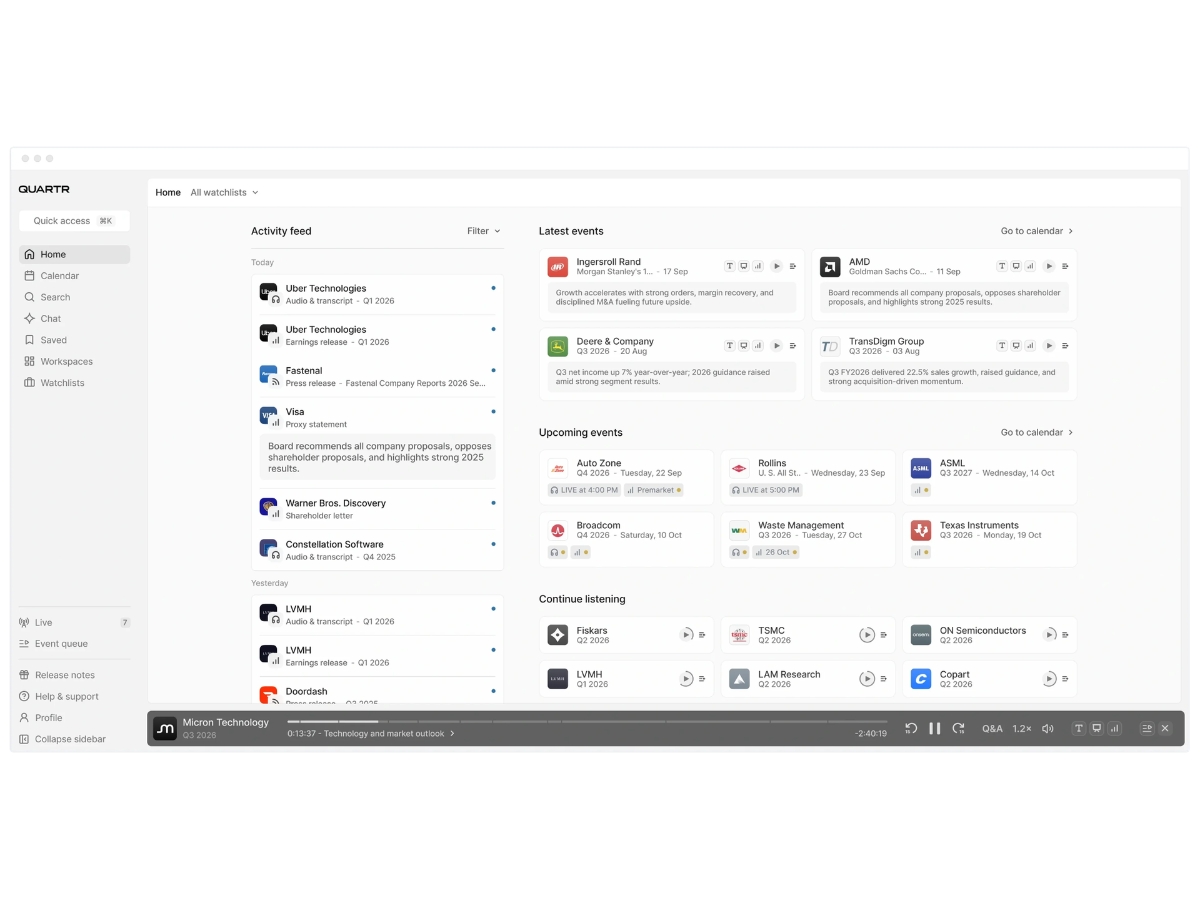The image size is (1200, 900).
Task: Open Release notes
Action: [74, 675]
